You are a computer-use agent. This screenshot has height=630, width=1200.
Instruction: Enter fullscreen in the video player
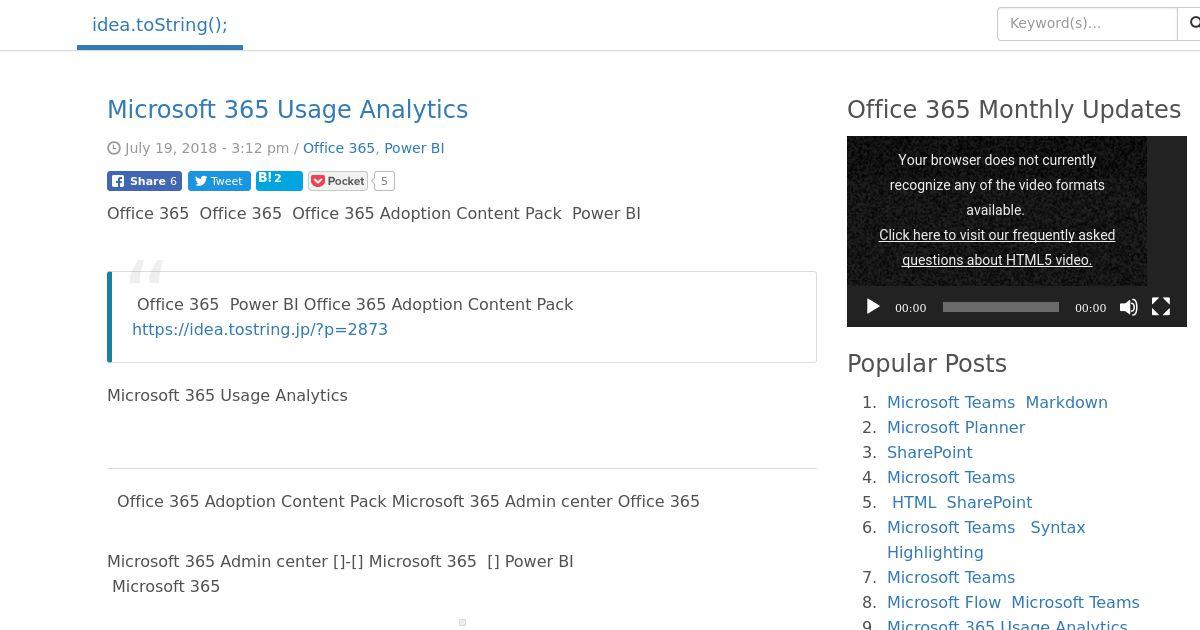click(1161, 307)
